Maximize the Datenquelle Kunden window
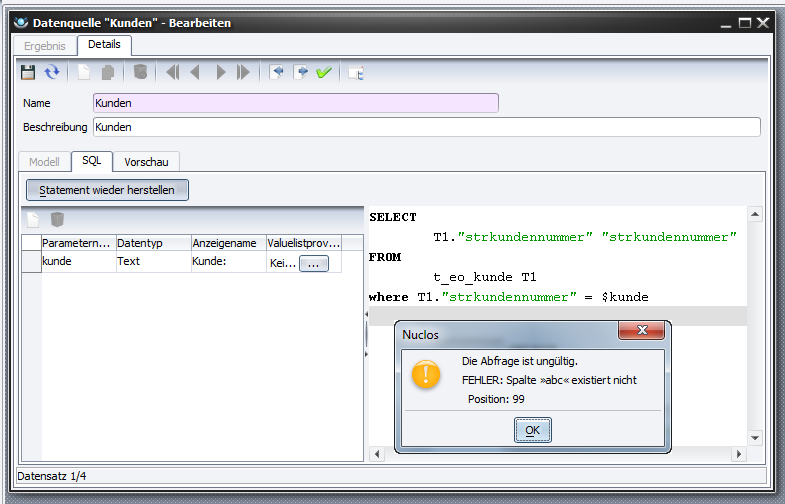This screenshot has width=785, height=504. click(x=744, y=23)
